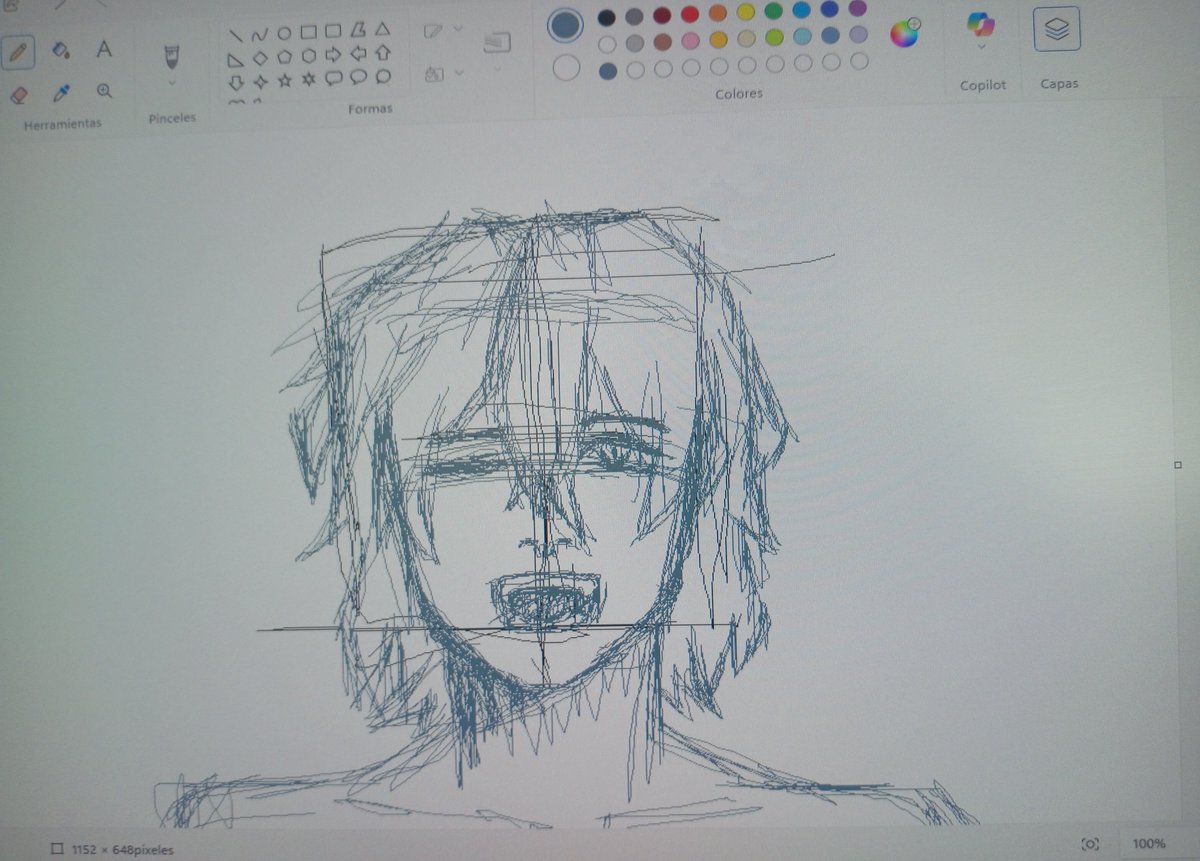1200x861 pixels.
Task: Select the Brush in Pinceles group
Action: [x=172, y=56]
